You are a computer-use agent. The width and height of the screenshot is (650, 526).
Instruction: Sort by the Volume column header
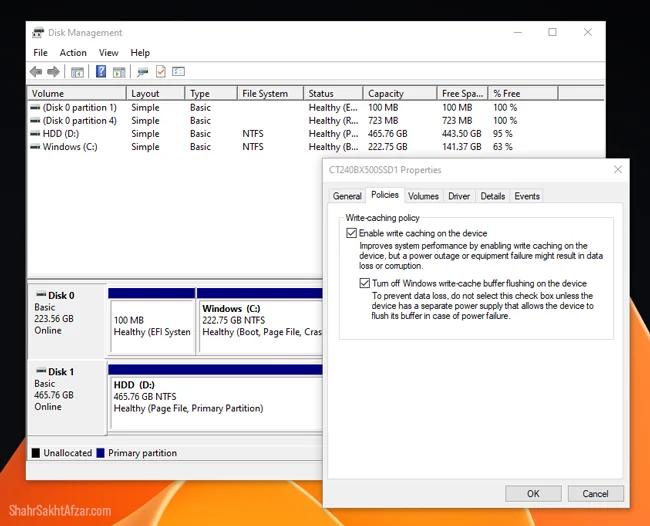tap(77, 94)
